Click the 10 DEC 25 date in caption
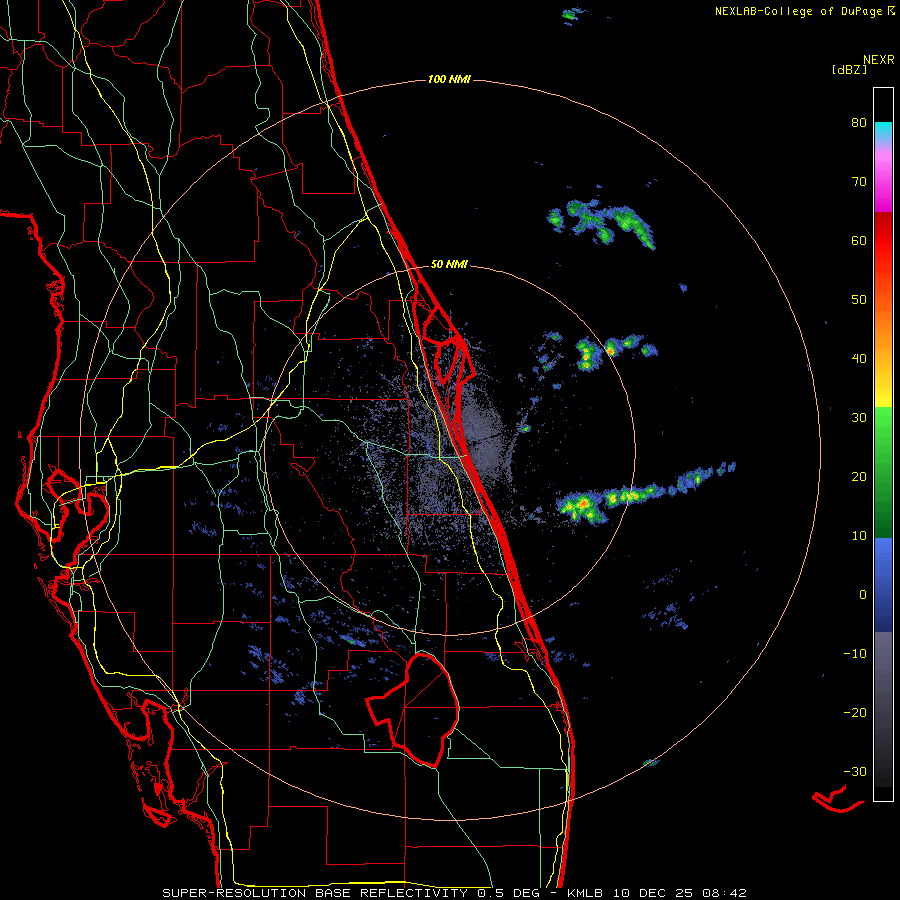900x900 pixels. (652, 893)
